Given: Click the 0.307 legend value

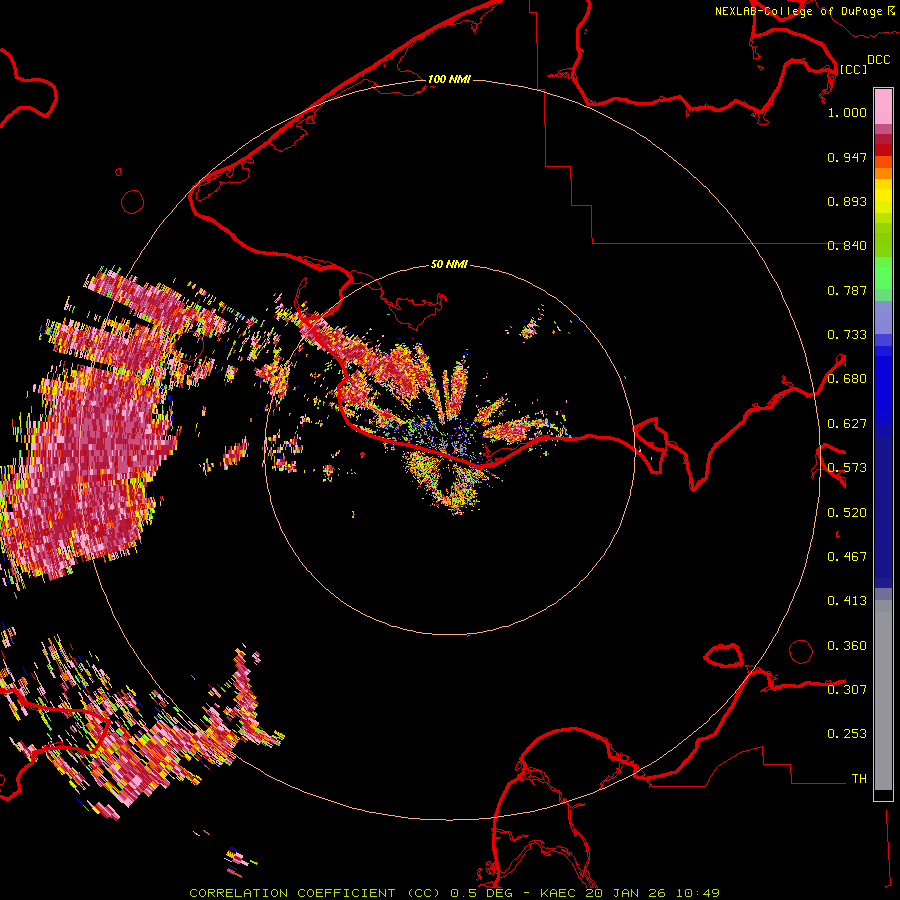Looking at the screenshot, I should [x=847, y=689].
